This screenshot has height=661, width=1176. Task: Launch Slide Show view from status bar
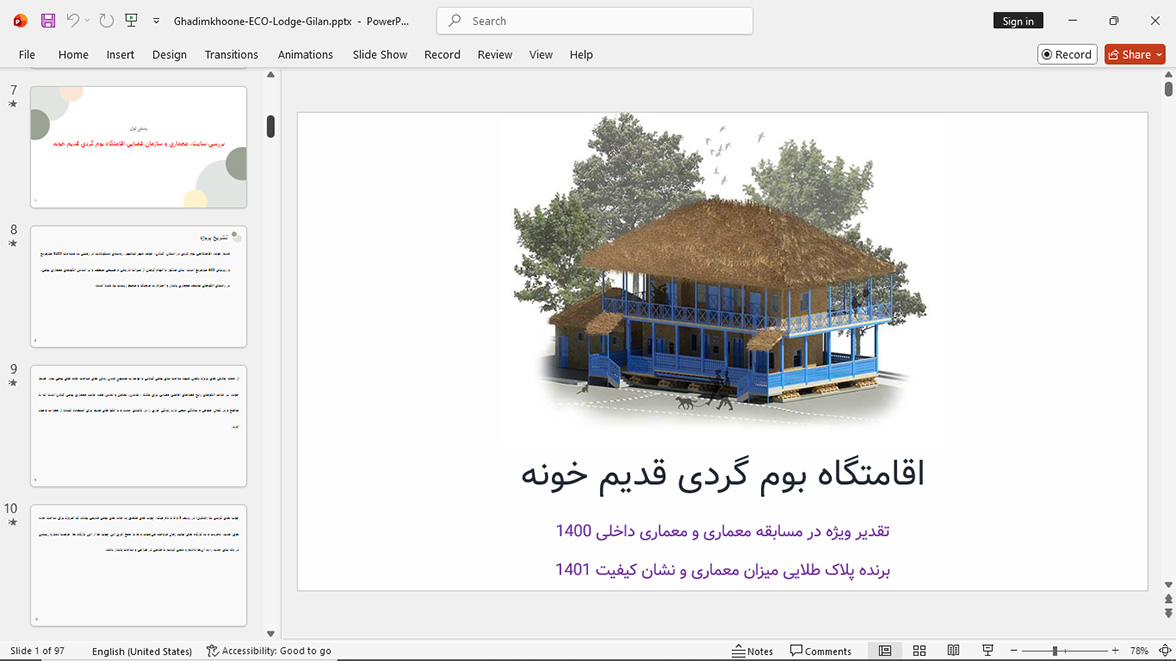988,650
